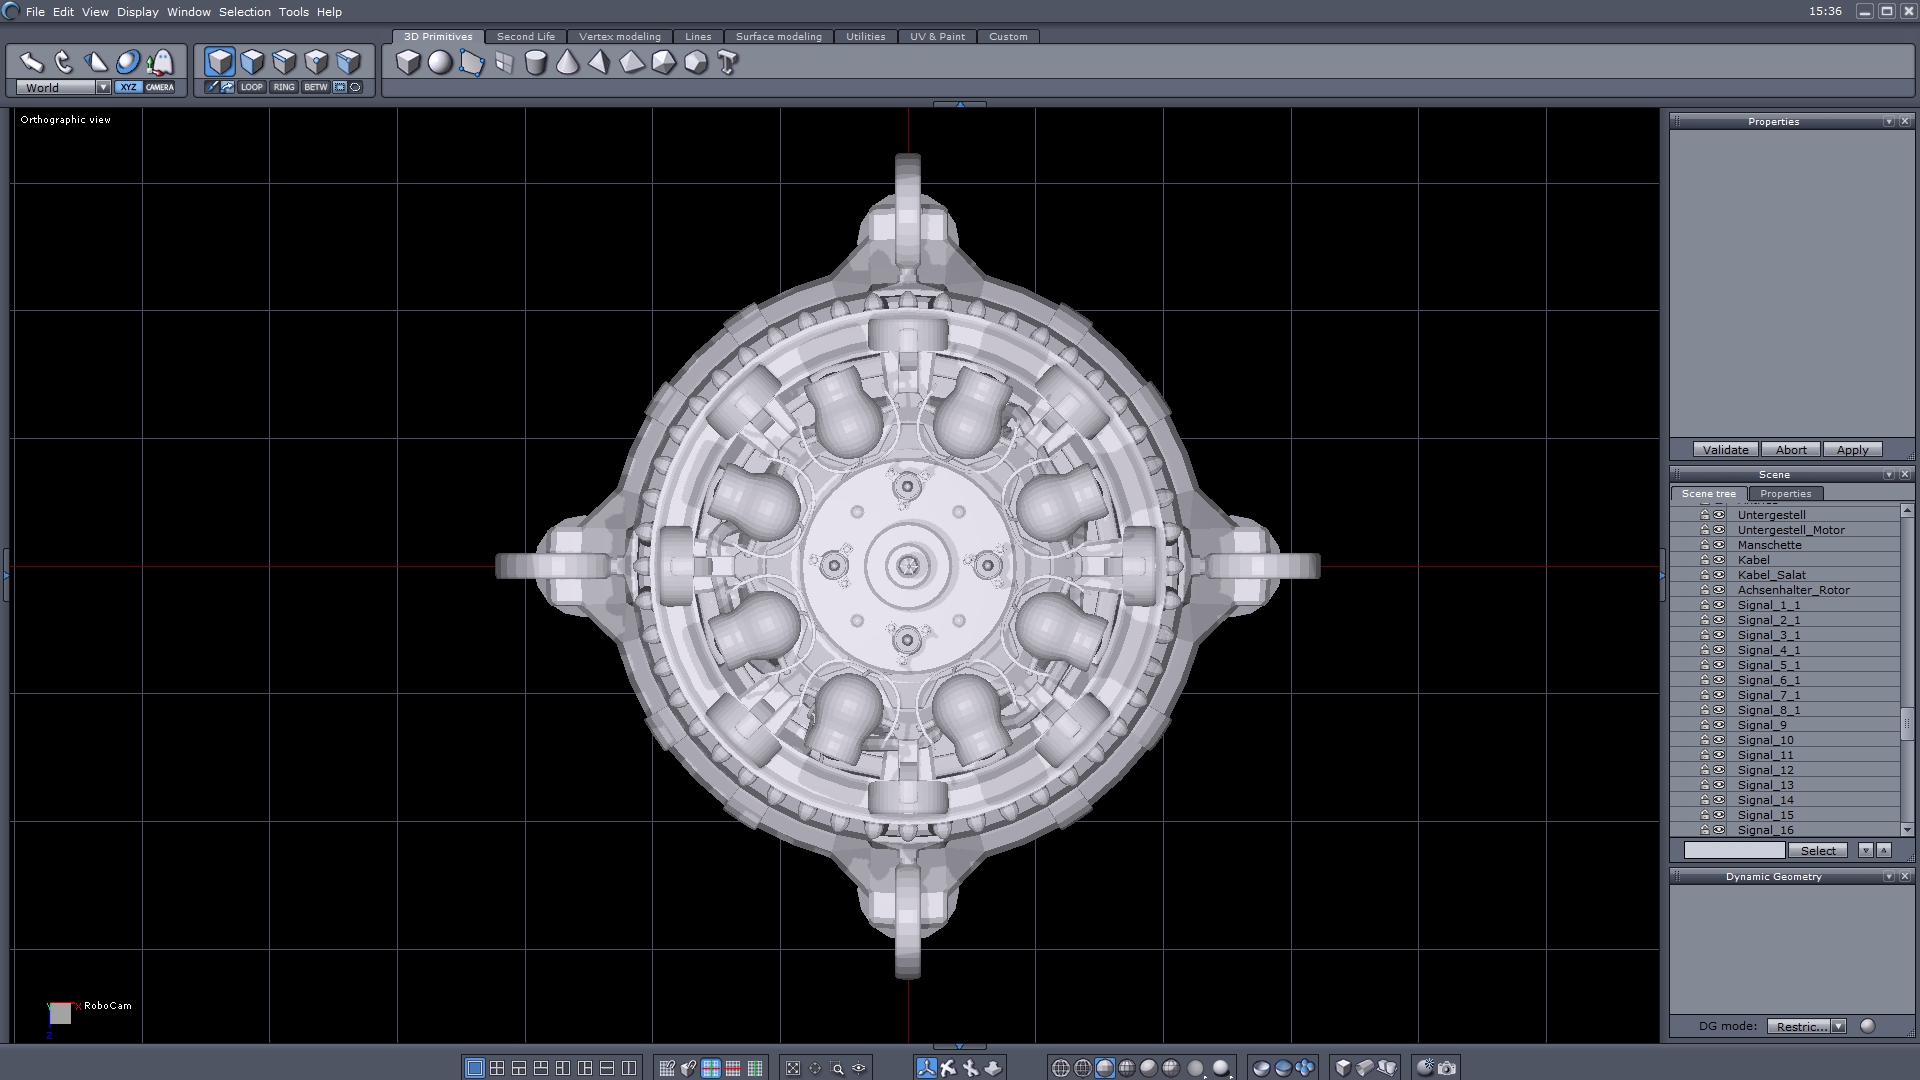
Task: Open the World coordinate dropdown
Action: 103,87
